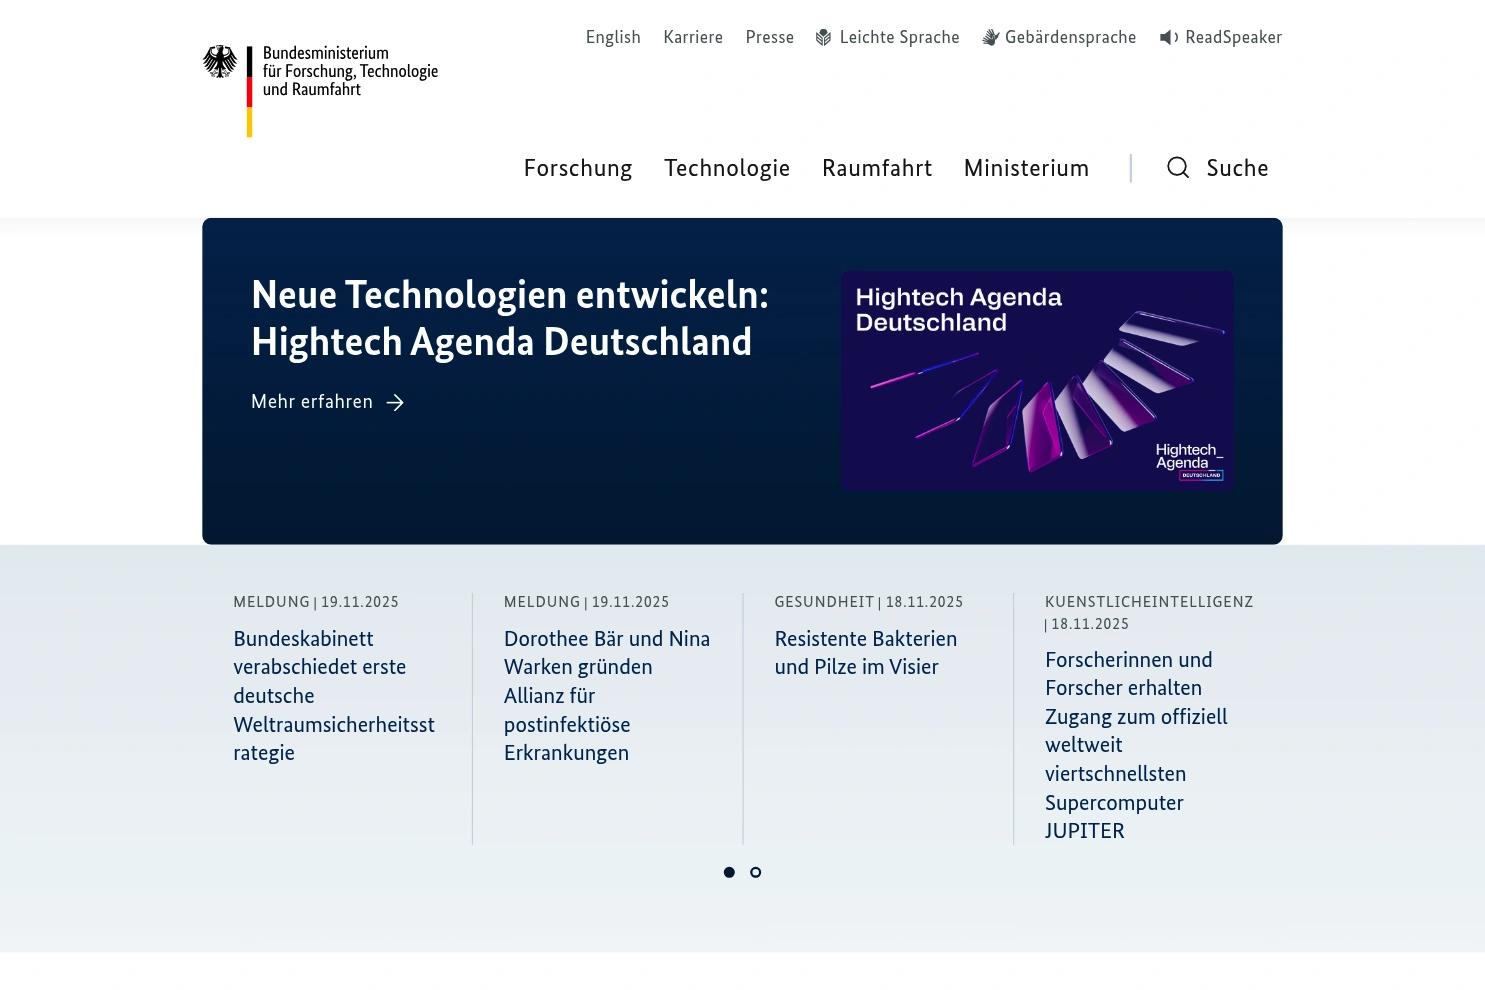
Task: Click the MELDUNG date label above Dorothee Bär
Action: tap(587, 602)
